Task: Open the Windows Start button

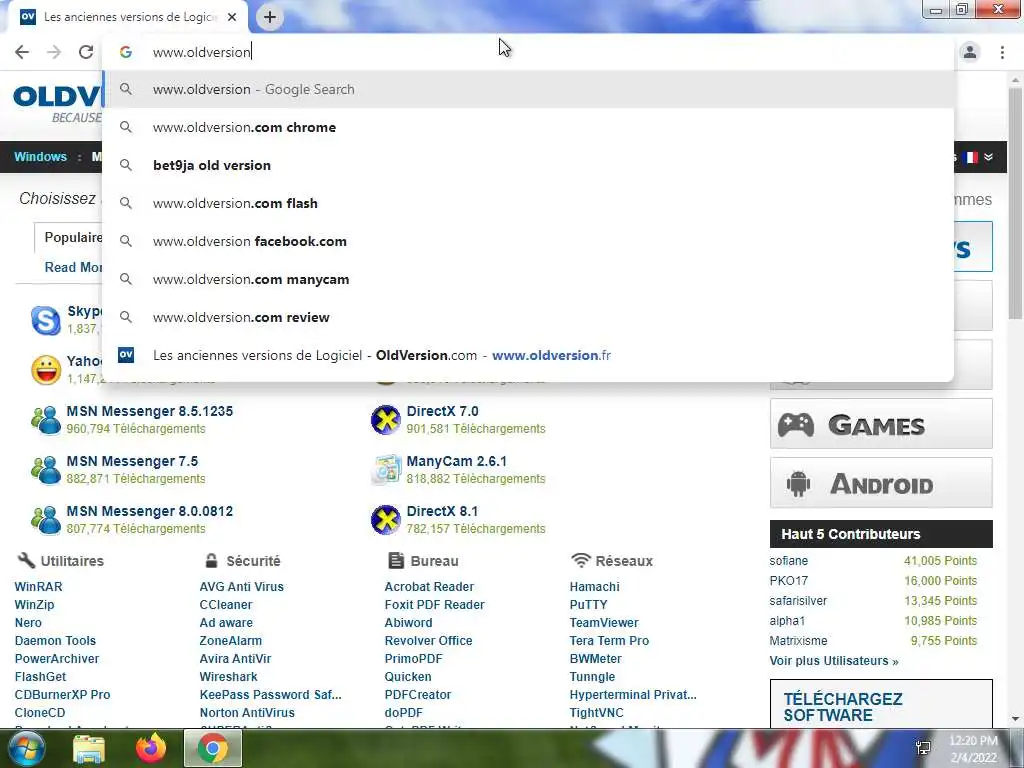Action: [x=26, y=748]
